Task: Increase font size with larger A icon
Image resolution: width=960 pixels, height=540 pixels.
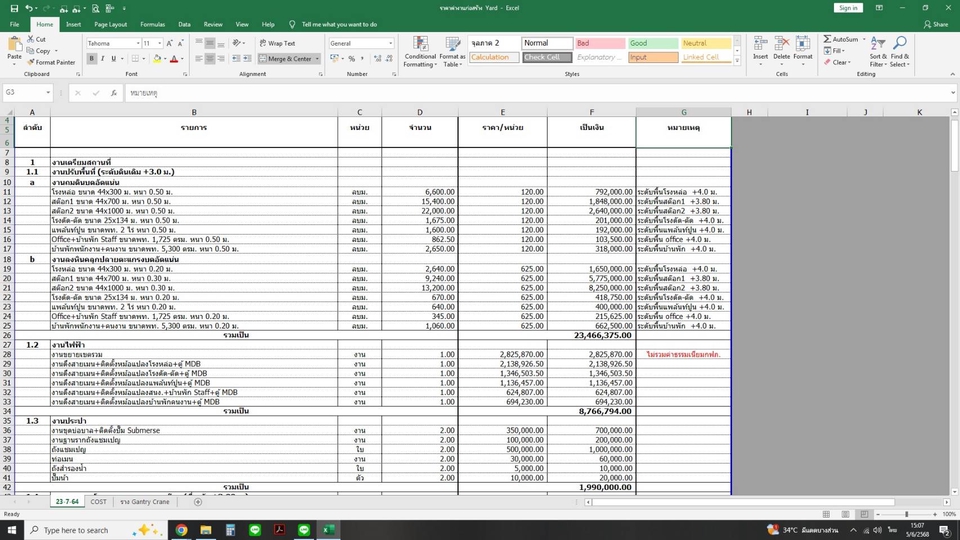Action: tap(170, 43)
